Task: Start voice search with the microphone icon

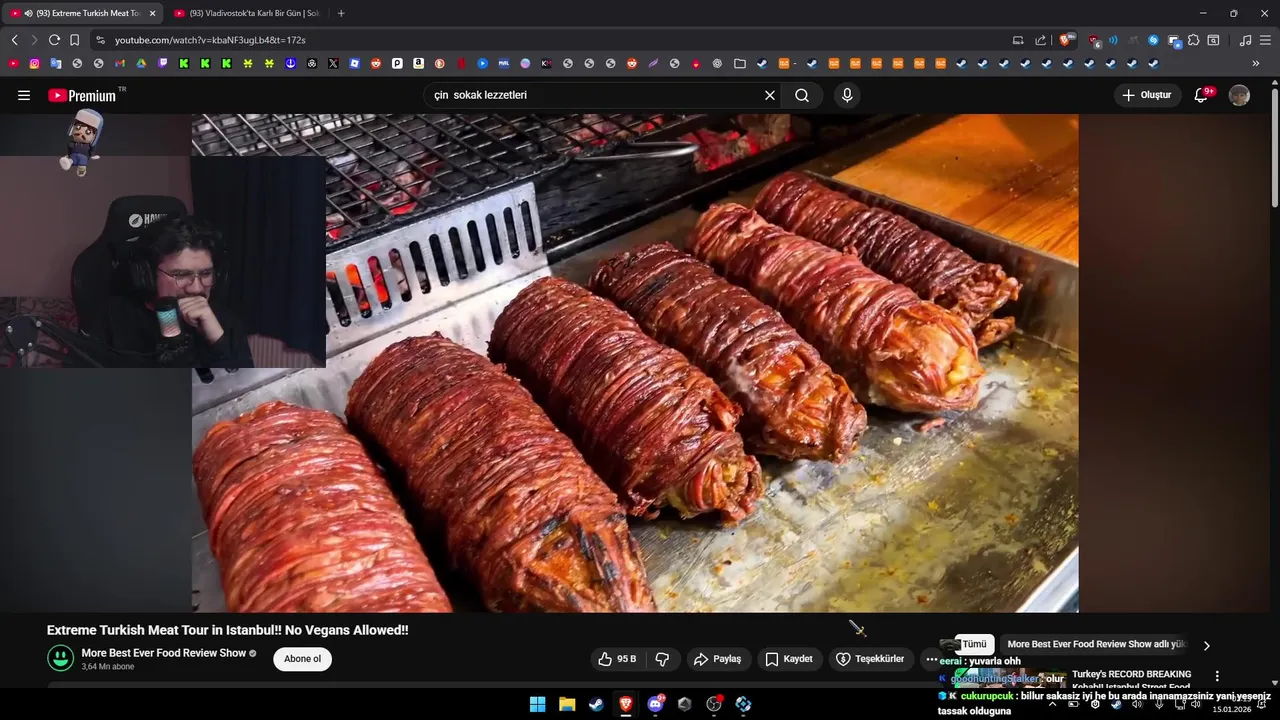Action: click(x=847, y=95)
